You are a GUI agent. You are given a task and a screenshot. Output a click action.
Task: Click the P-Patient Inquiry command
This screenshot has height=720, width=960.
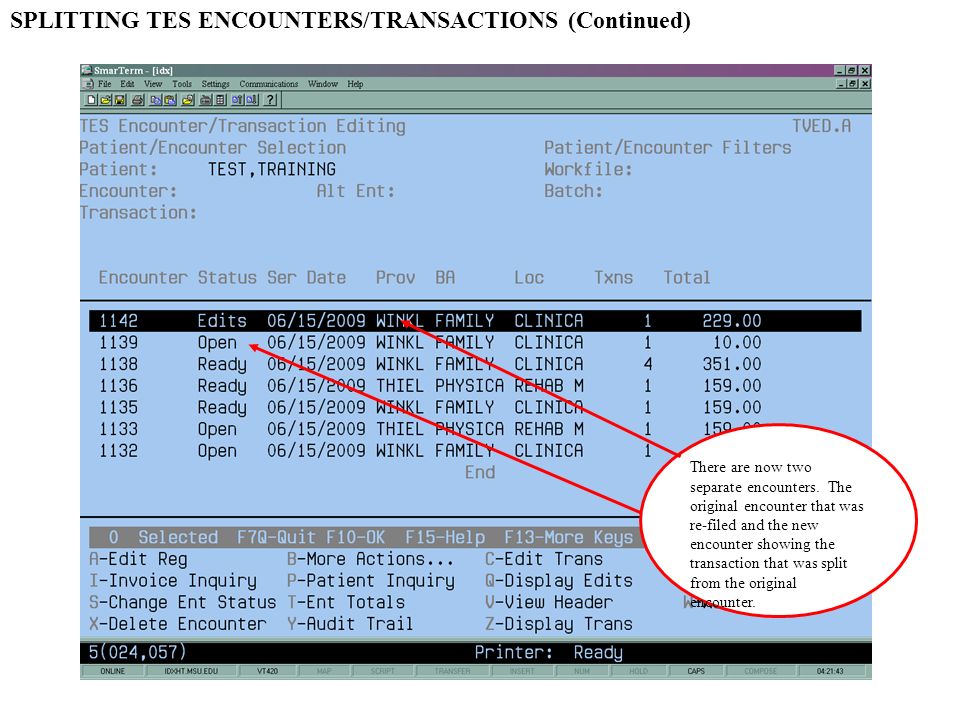[x=371, y=580]
